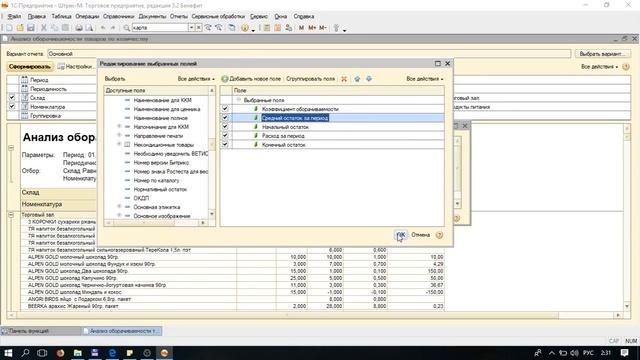Delete selected field with red X

coord(344,79)
